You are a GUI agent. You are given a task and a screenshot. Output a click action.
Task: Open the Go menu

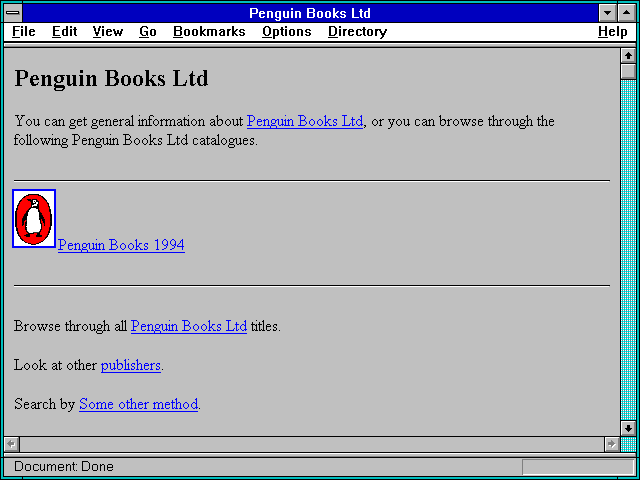coord(148,31)
